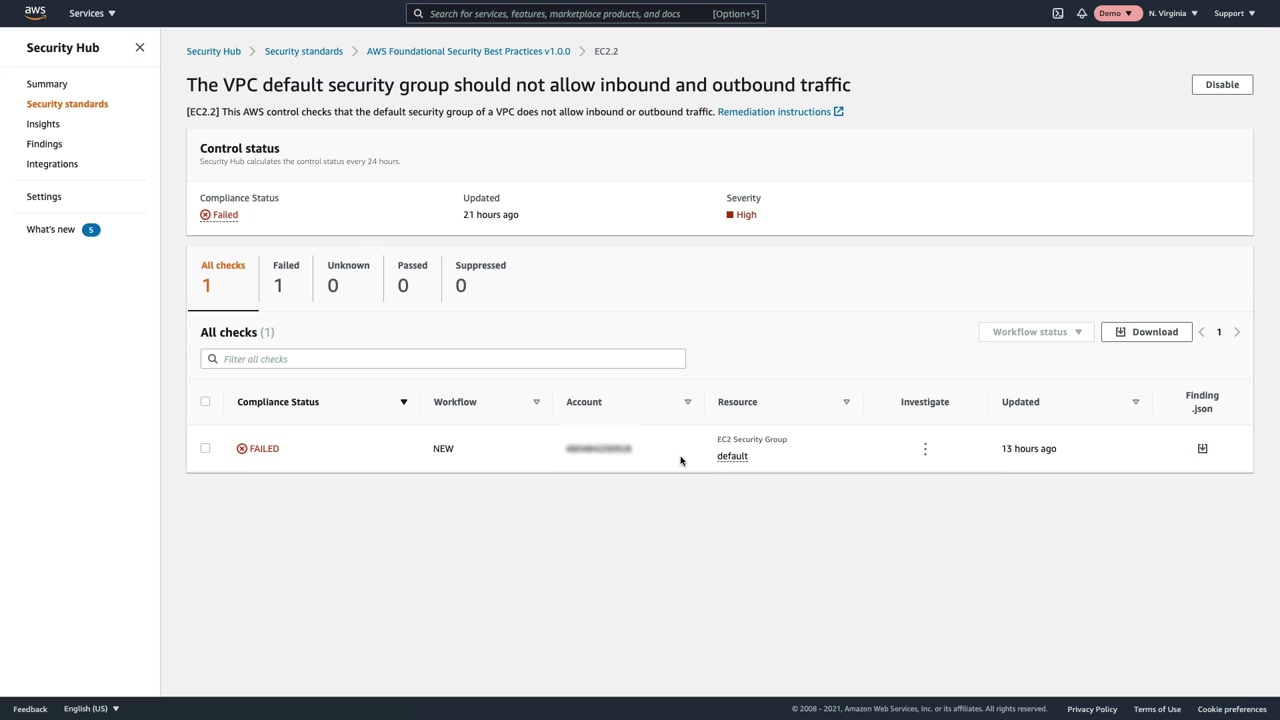Open the Investigate three-dot menu
Image resolution: width=1280 pixels, height=720 pixels.
coord(925,449)
